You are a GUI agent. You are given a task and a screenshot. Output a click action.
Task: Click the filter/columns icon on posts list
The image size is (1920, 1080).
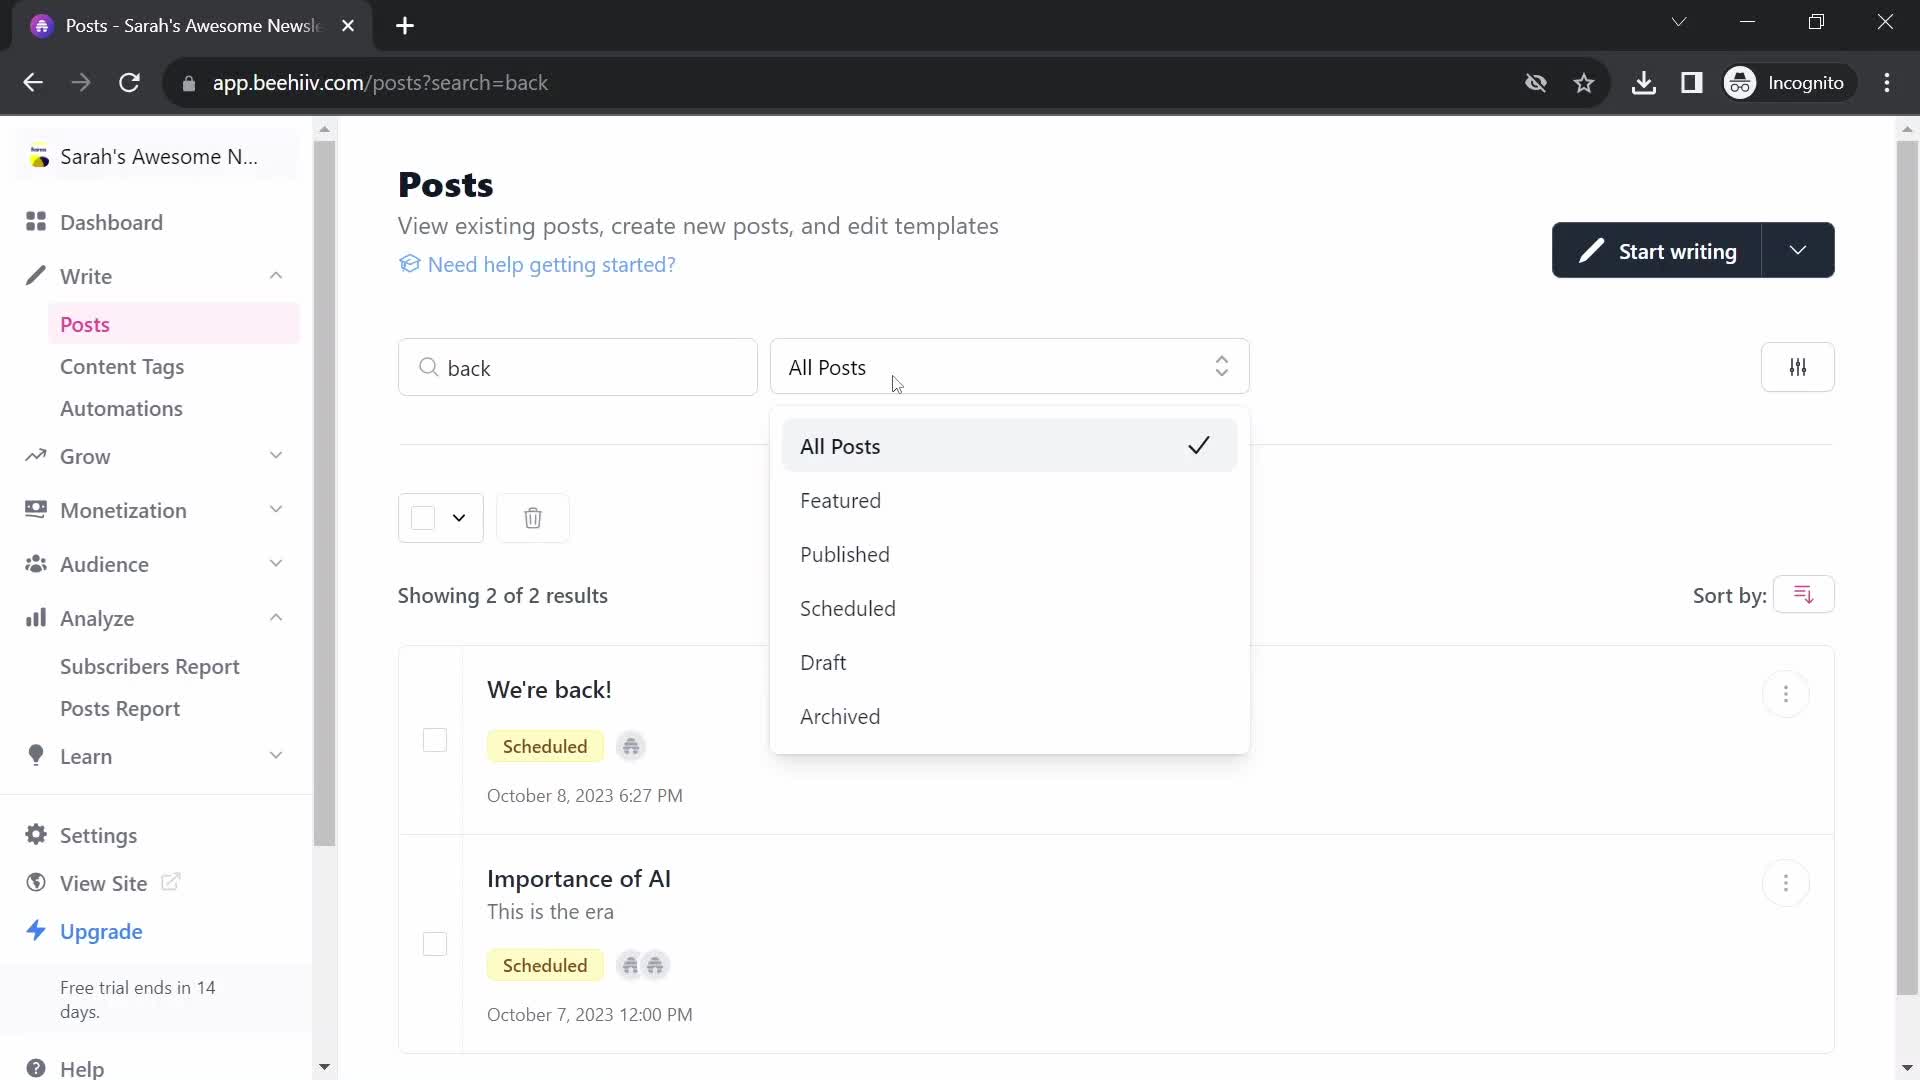(x=1797, y=367)
